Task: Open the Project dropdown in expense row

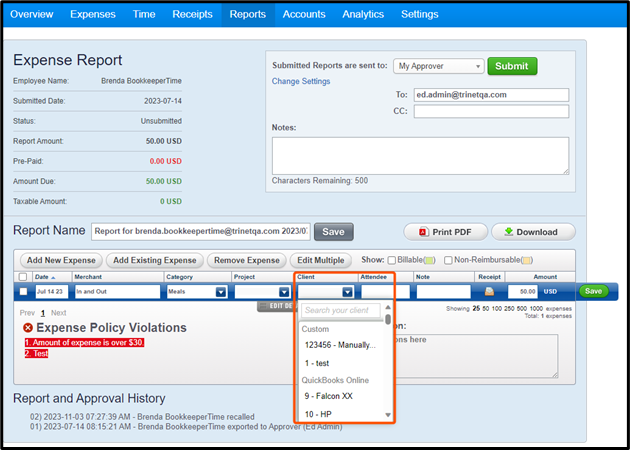Action: click(x=283, y=292)
